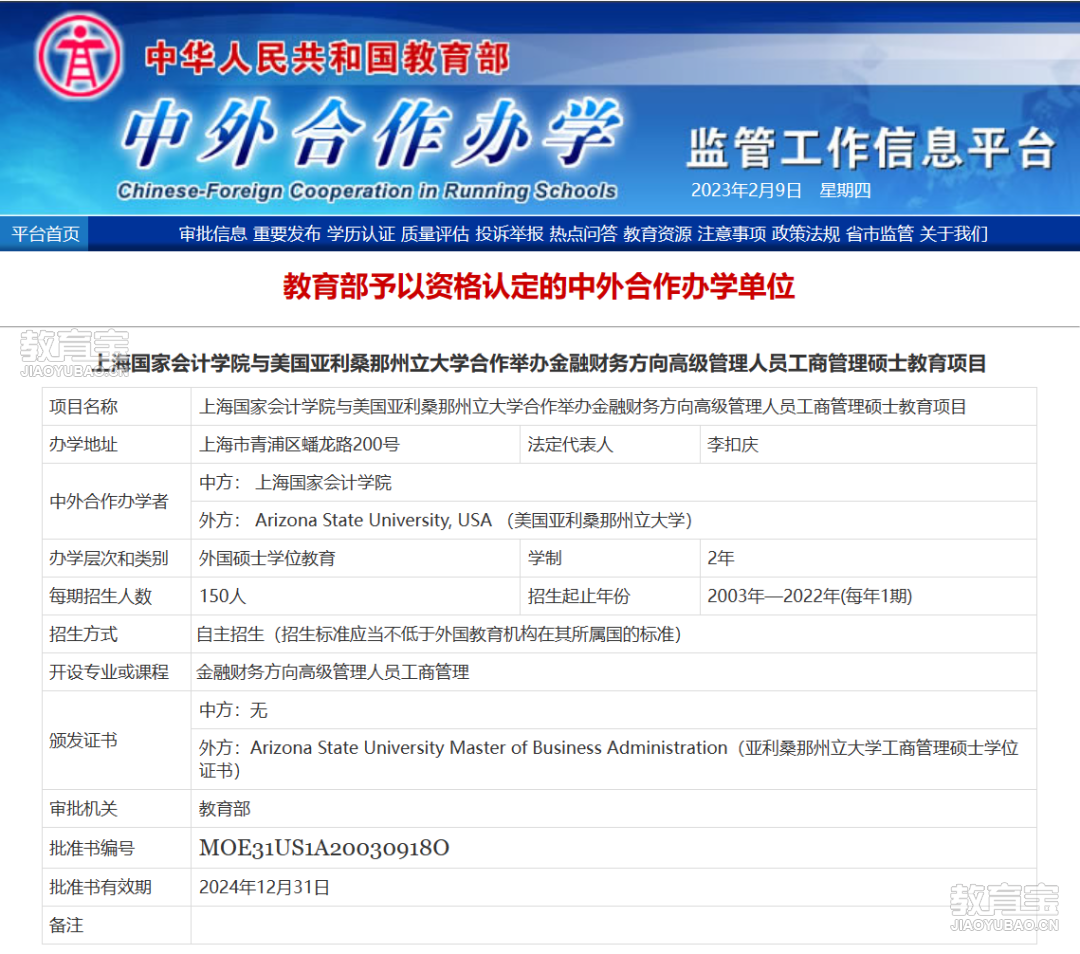Click the red heading 教育部予以资格认定的中外合作办学单位
1080x954 pixels.
pos(539,286)
